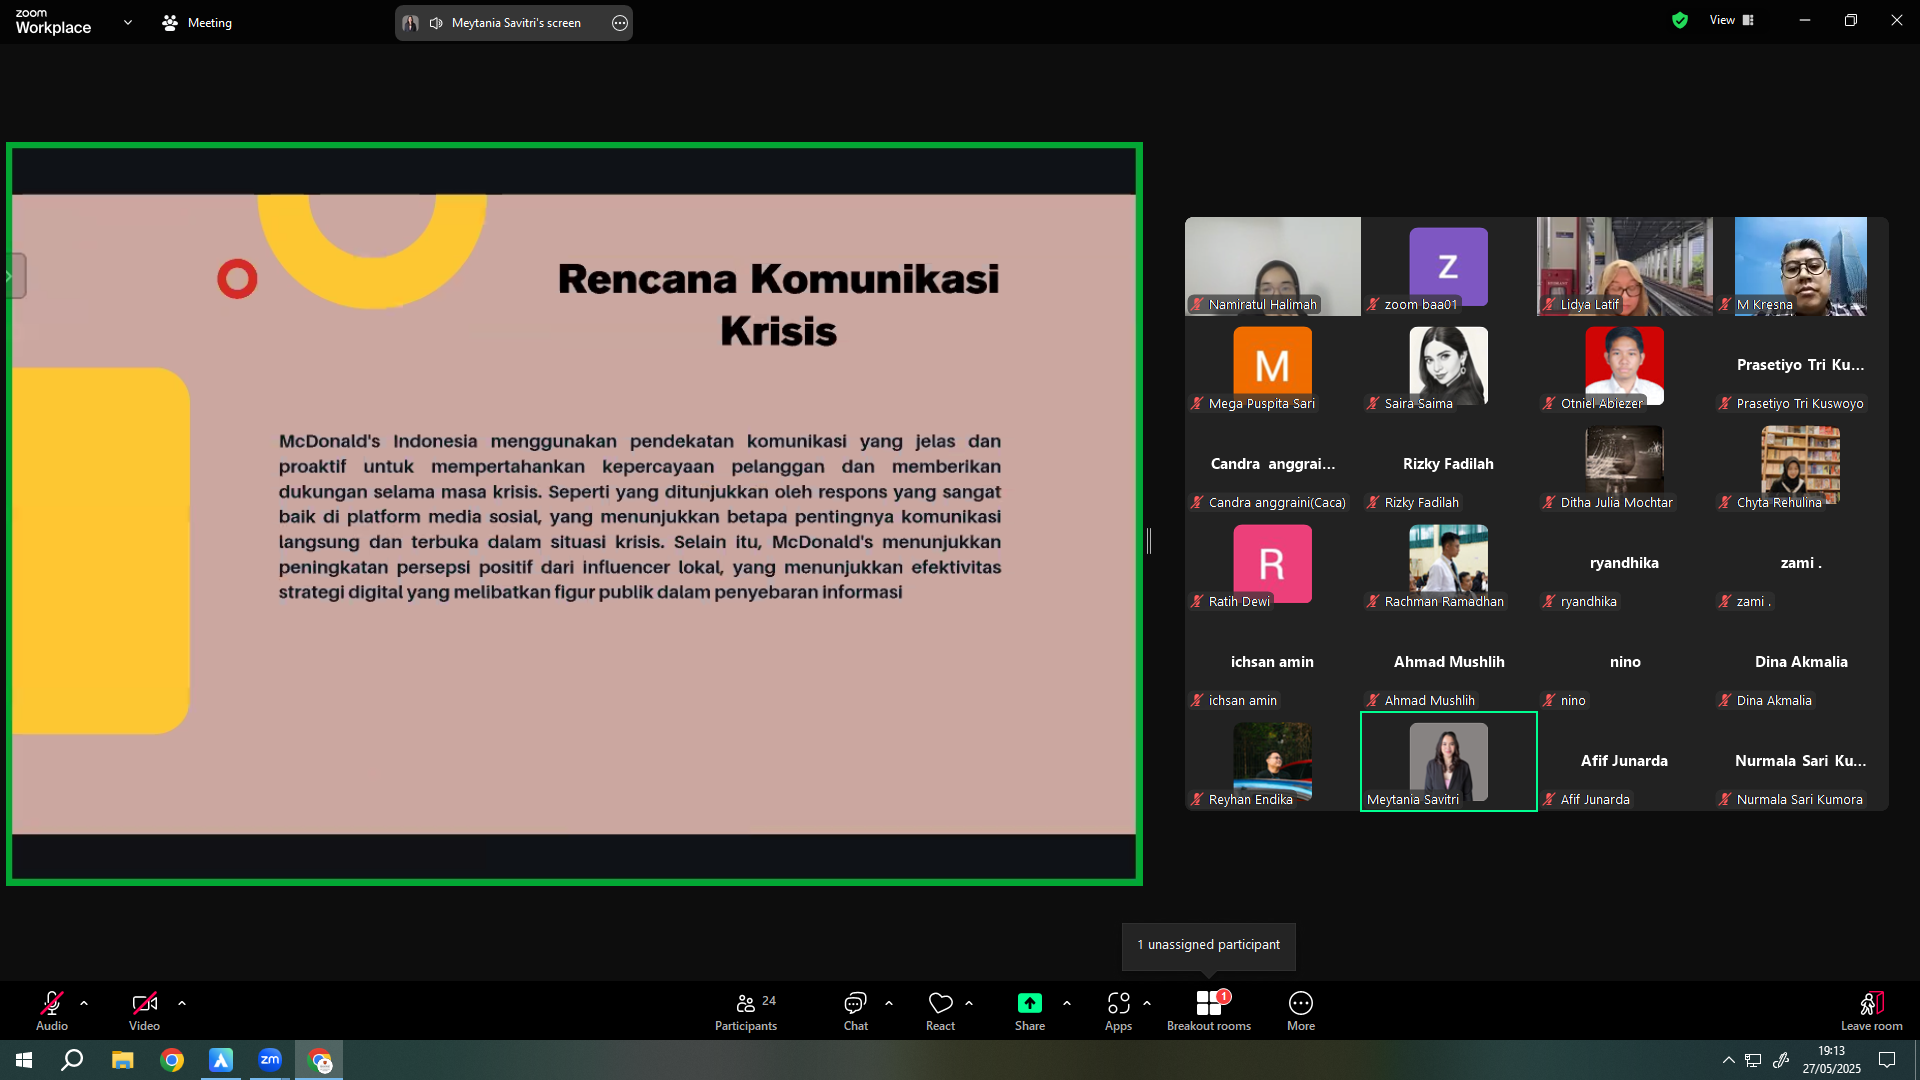Image resolution: width=1920 pixels, height=1080 pixels.
Task: Open Breakout rooms
Action: 1209,1010
